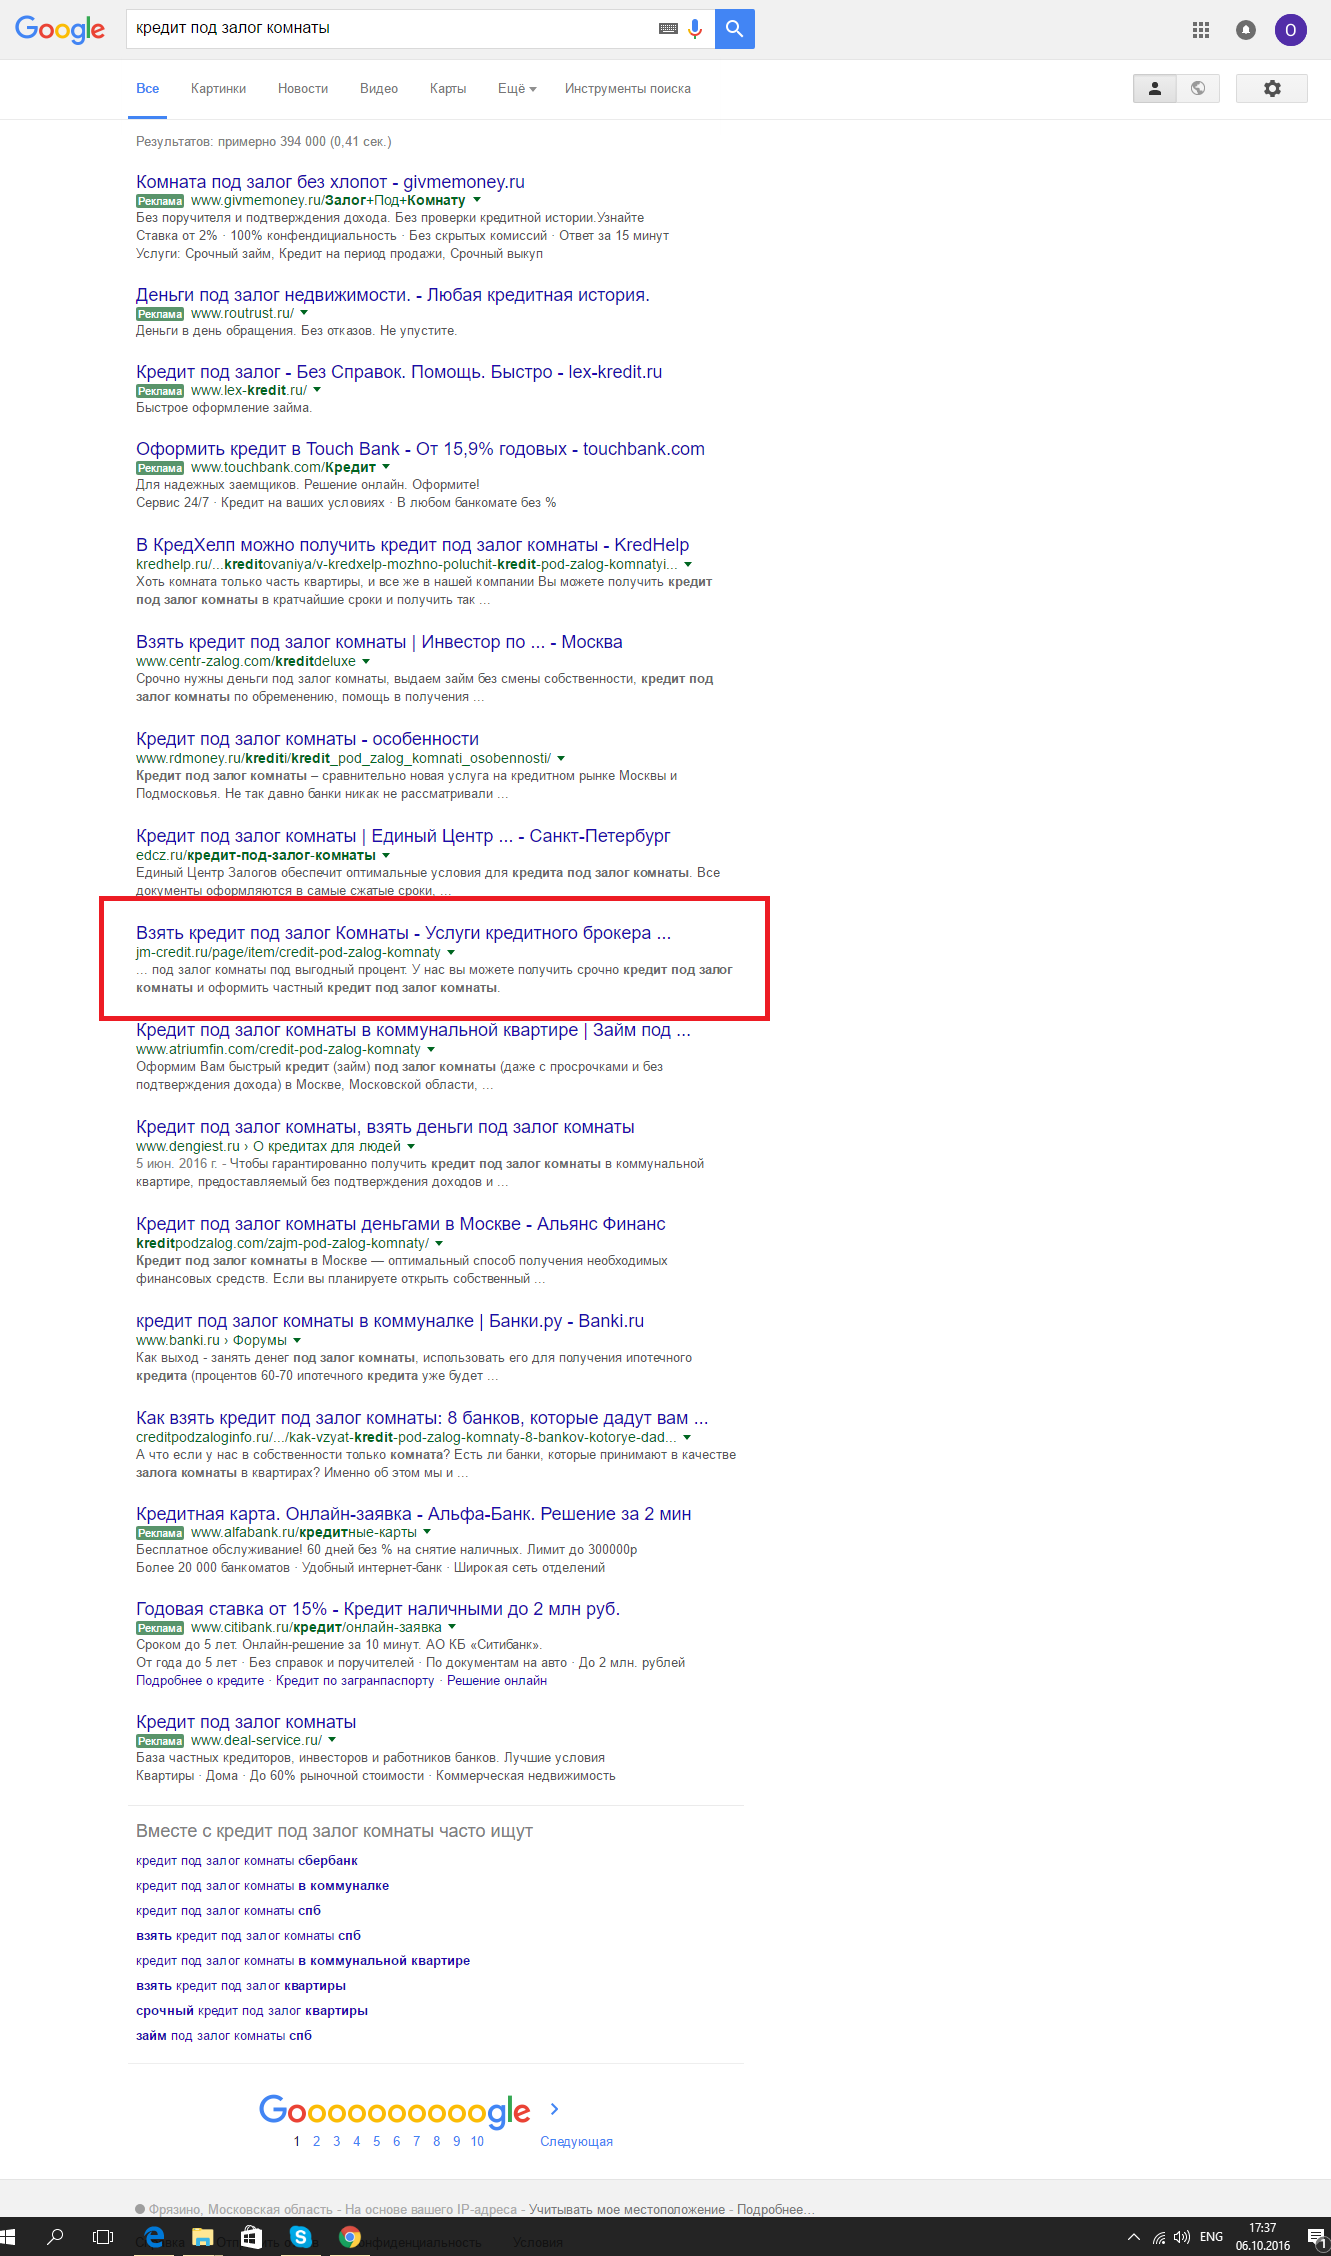Open File Explorer from the taskbar

pos(203,2236)
